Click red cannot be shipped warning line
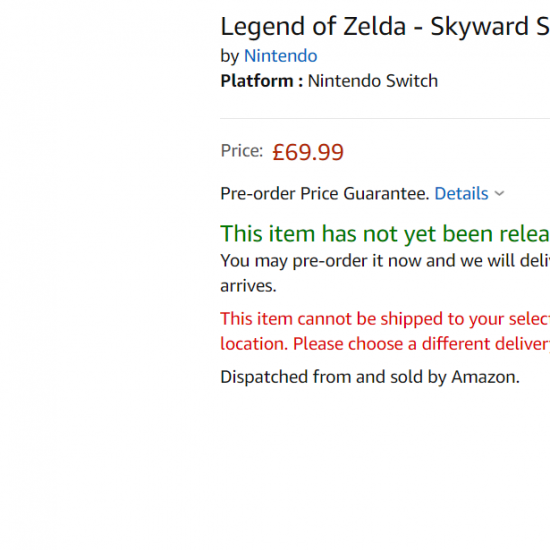 tap(385, 319)
